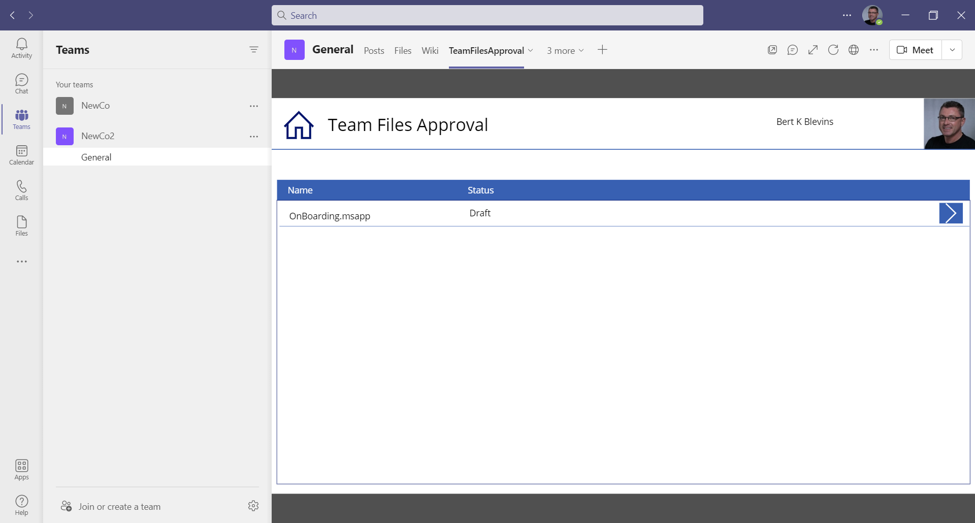Click the reload tab icon
975x523 pixels.
pos(833,50)
